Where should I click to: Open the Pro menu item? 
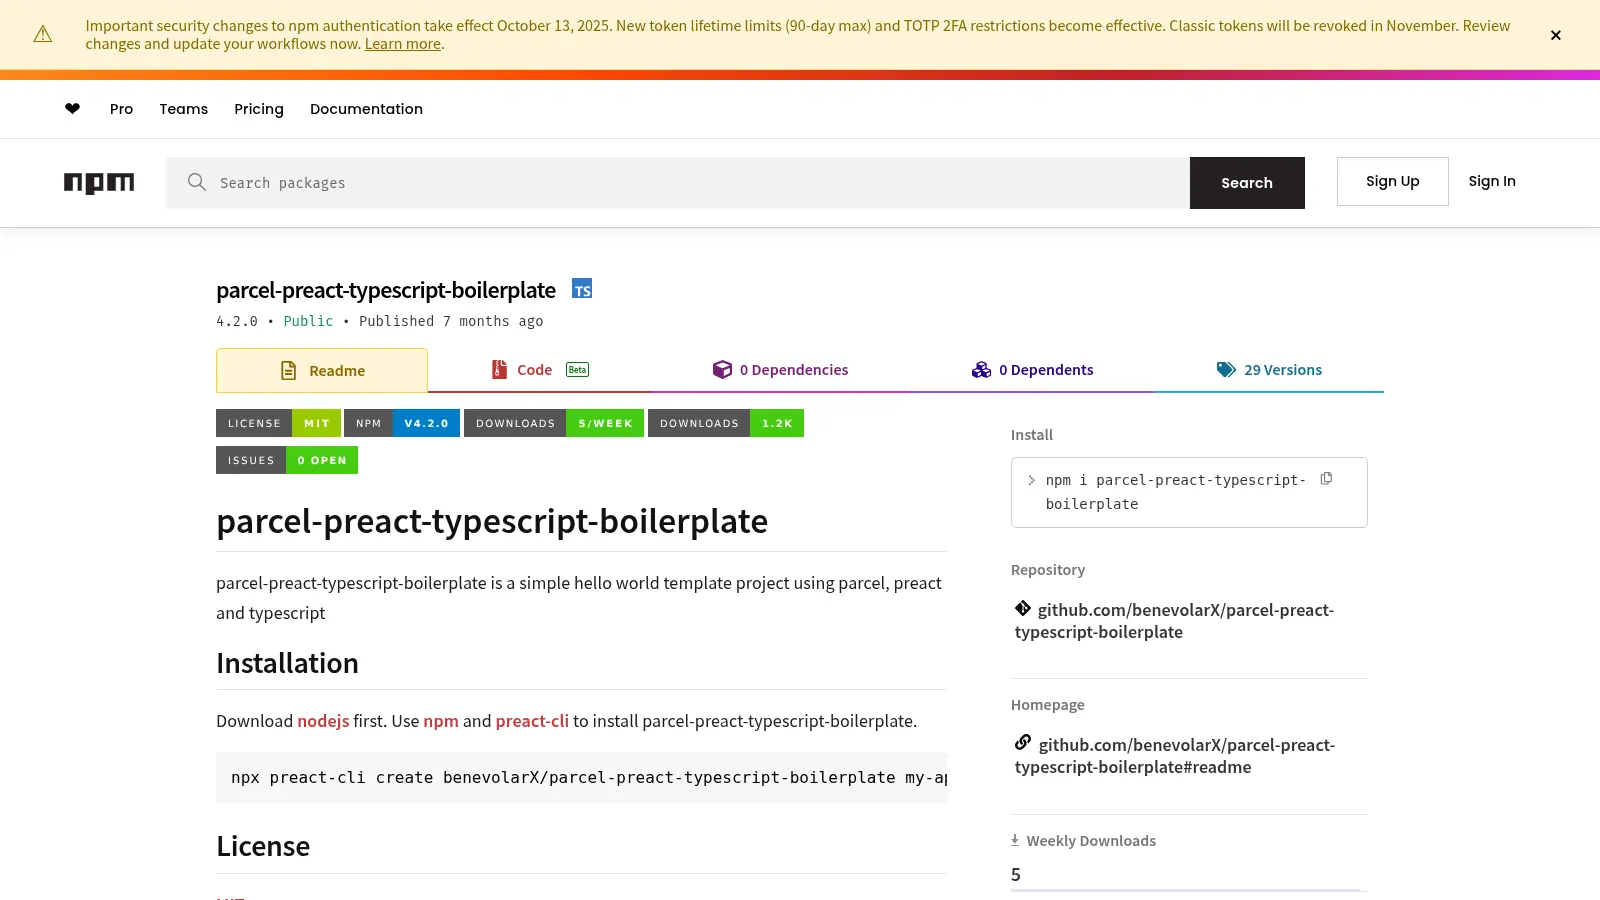coord(121,109)
